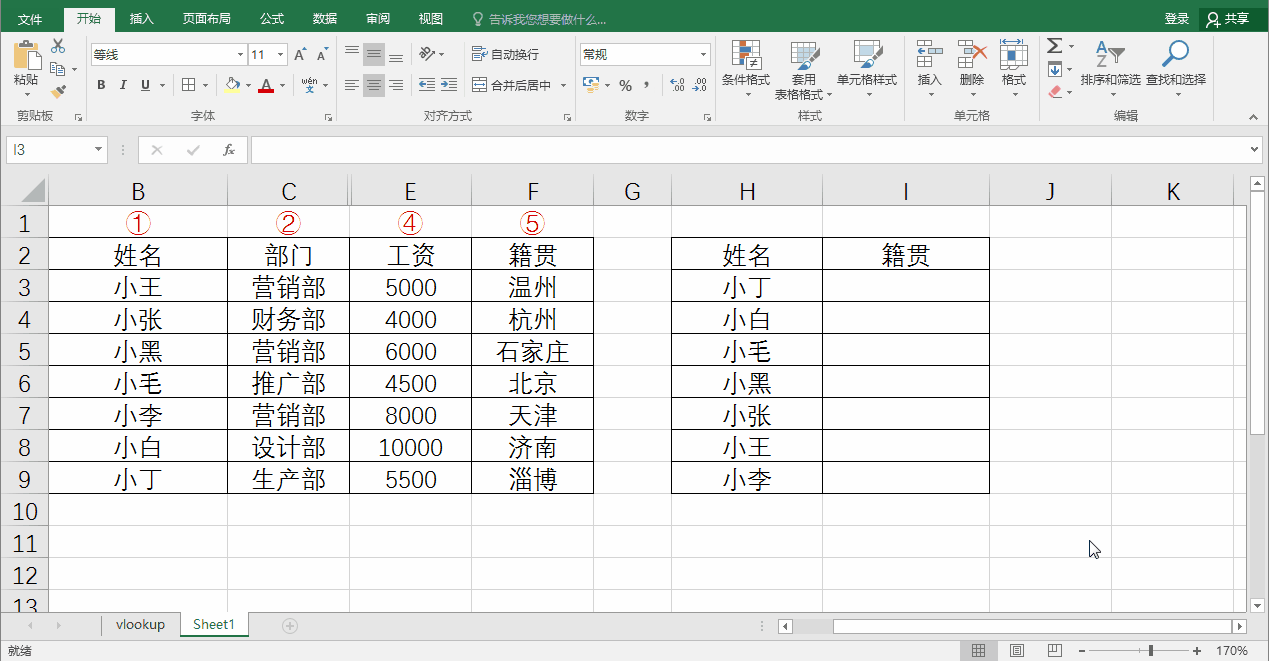Switch to the 页面布局 Page Layout tab
The width and height of the screenshot is (1269, 661).
coord(206,19)
